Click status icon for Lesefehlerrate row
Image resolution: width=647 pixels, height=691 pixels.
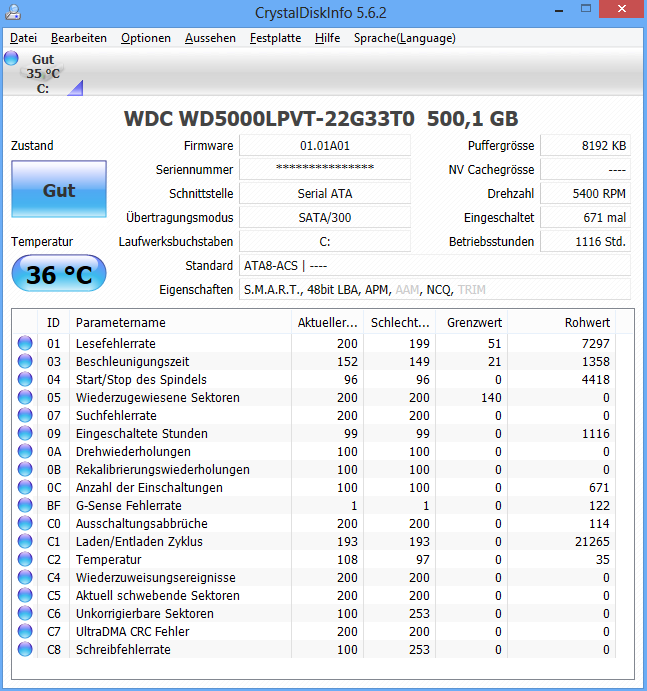pyautogui.click(x=25, y=343)
